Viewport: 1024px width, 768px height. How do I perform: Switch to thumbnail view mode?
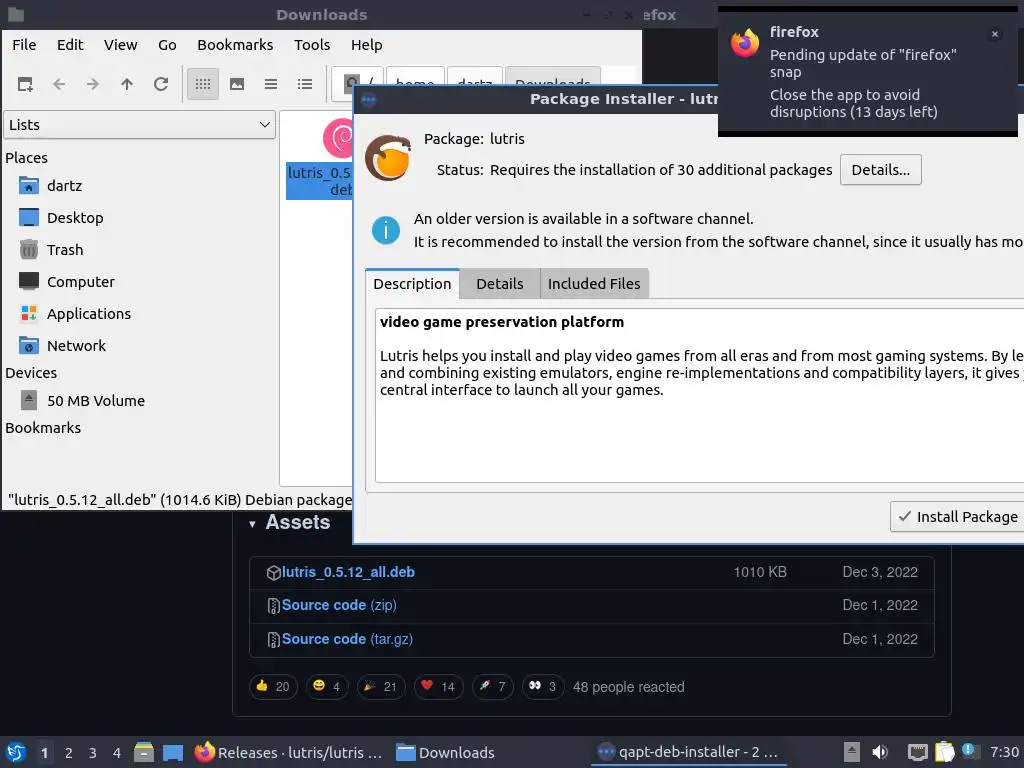pyautogui.click(x=237, y=84)
